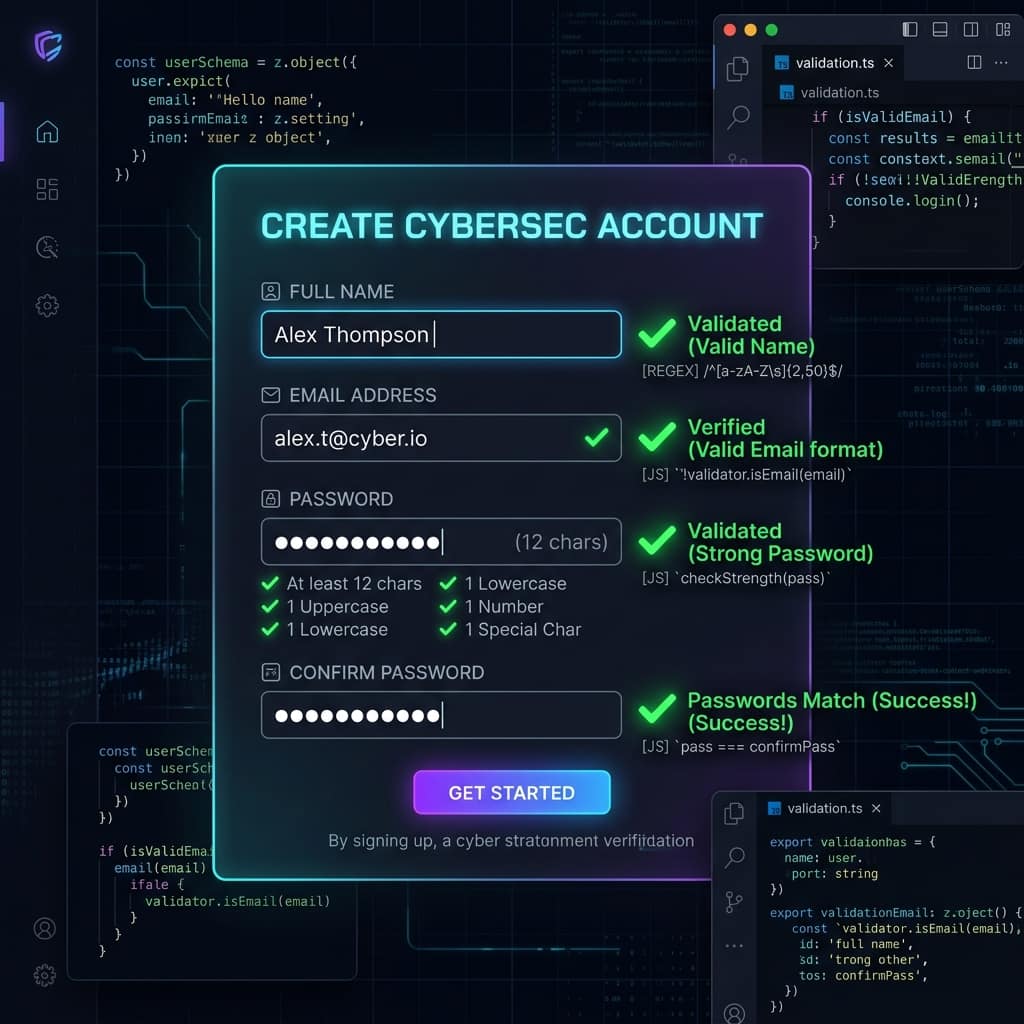Focus the Full Name input field

[441, 334]
